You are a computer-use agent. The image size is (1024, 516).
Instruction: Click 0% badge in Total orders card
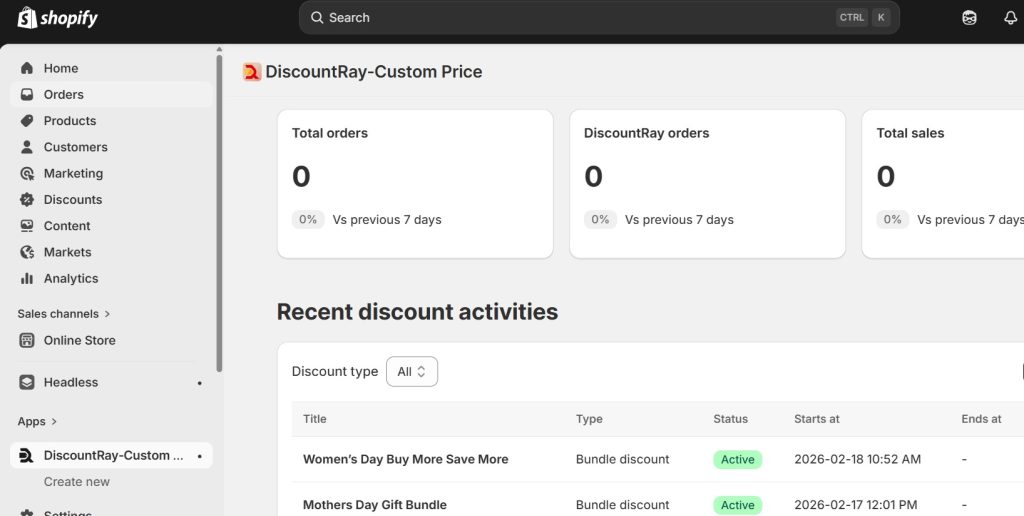(308, 219)
